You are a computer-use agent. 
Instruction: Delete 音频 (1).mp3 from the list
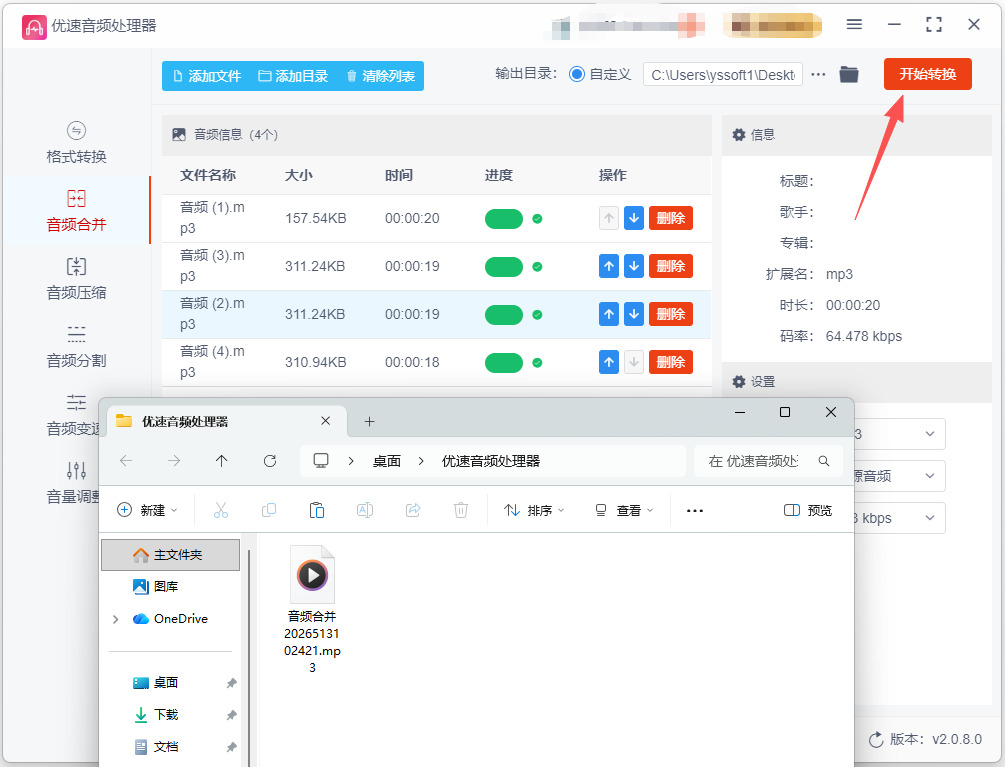pyautogui.click(x=670, y=218)
